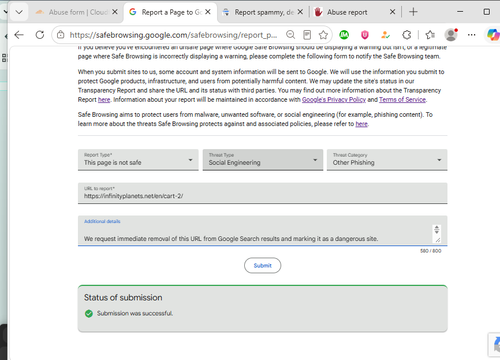Open the pink shield extension icon
Screen dimensions: 500x360
pos(365,35)
